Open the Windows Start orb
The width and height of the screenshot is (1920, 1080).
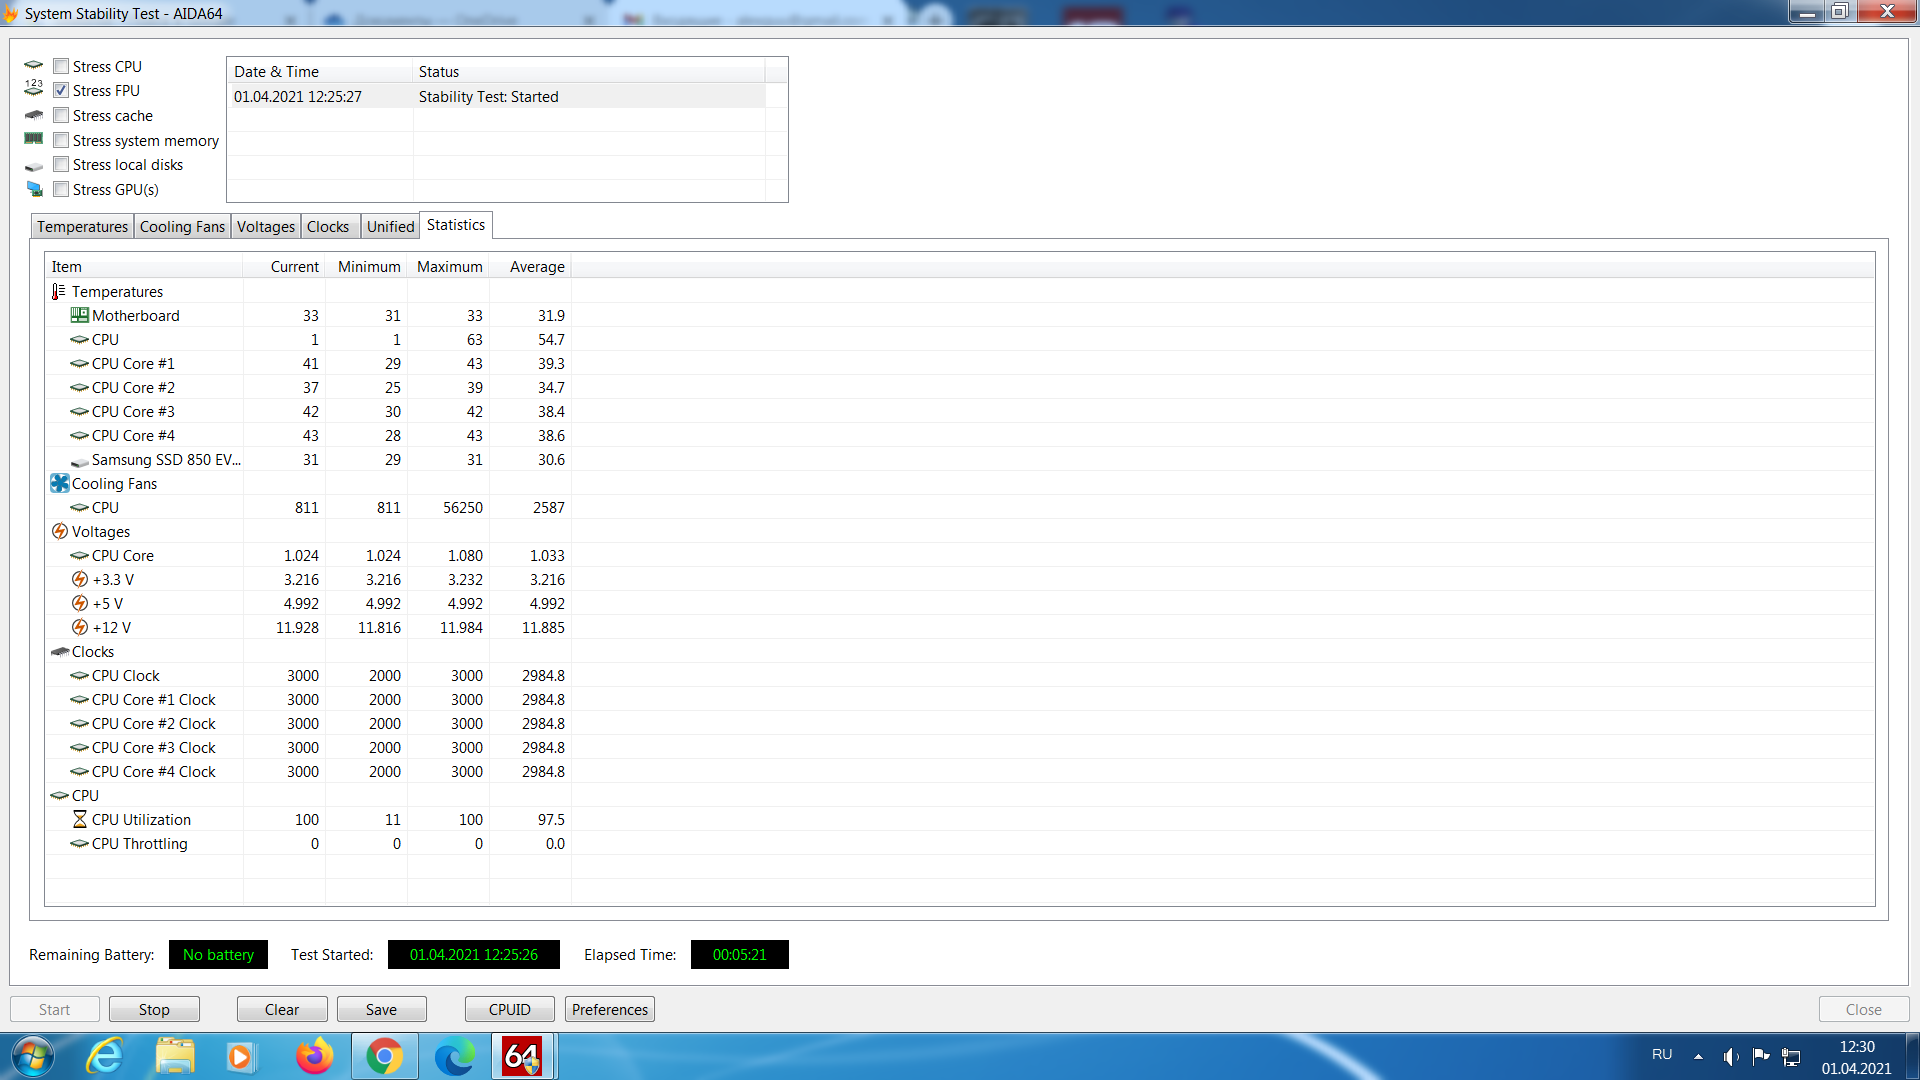click(32, 1056)
